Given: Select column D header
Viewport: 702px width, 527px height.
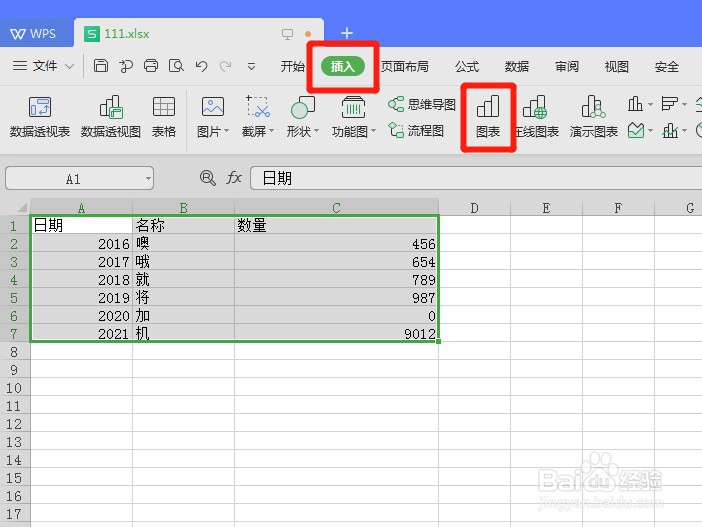Looking at the screenshot, I should coord(474,207).
